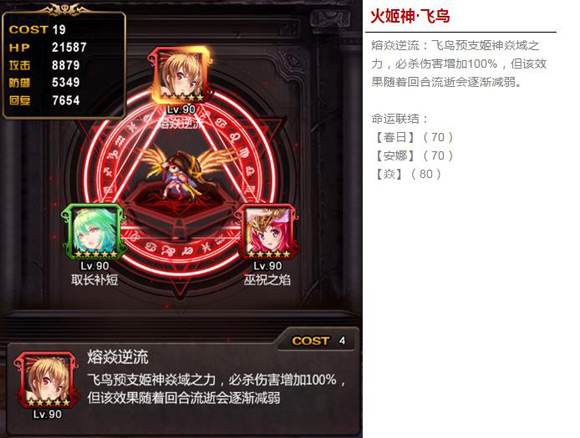Click the HP 21587 stat row

(x=48, y=47)
